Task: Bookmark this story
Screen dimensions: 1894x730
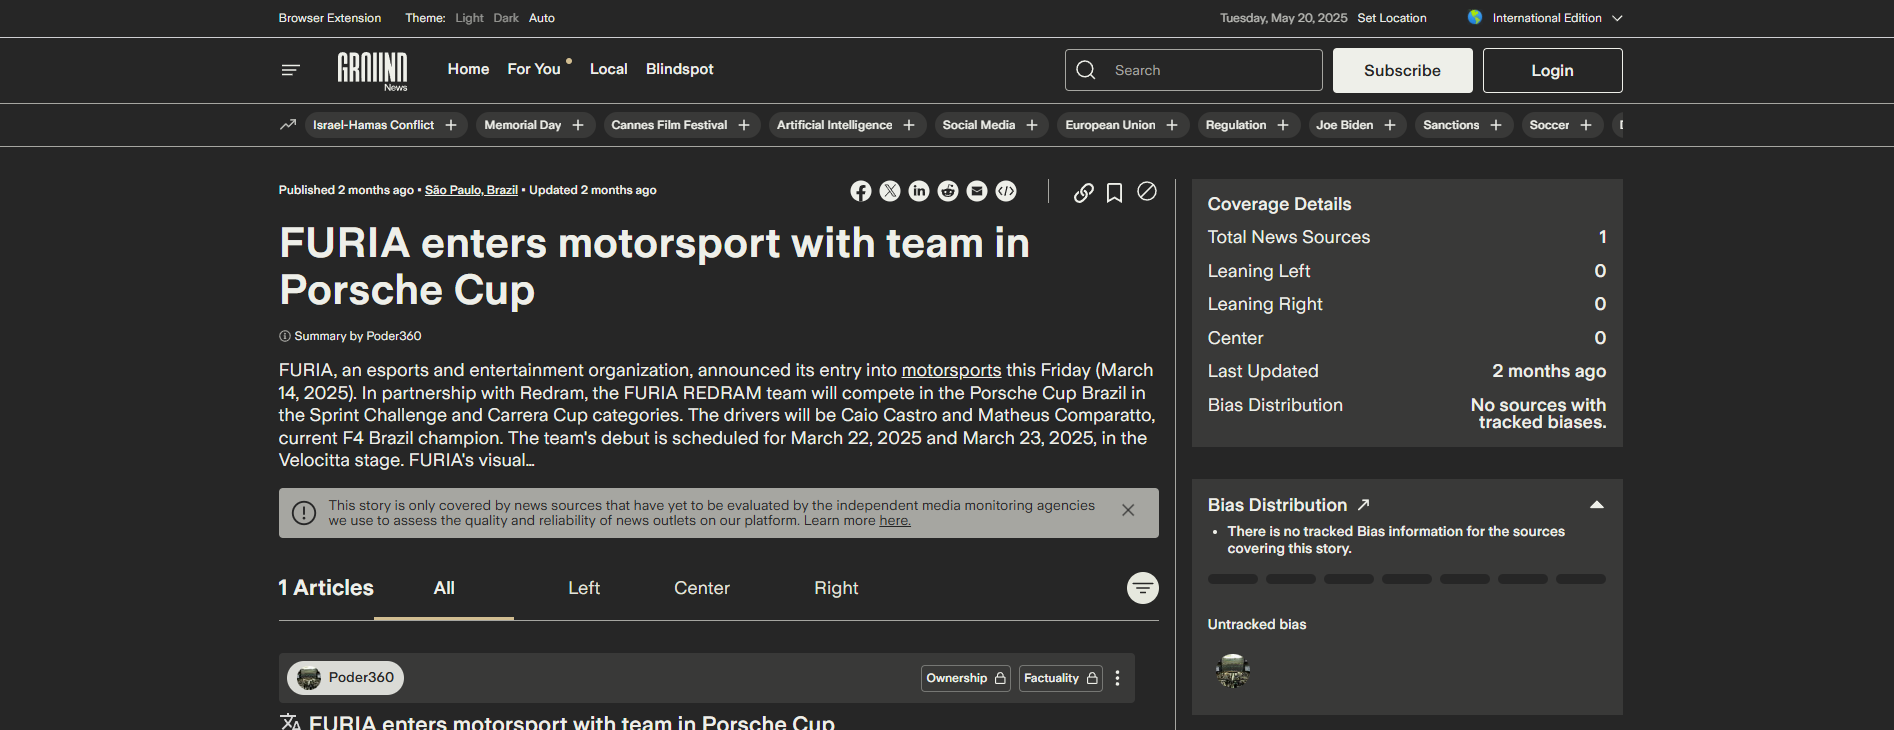Action: pos(1114,192)
